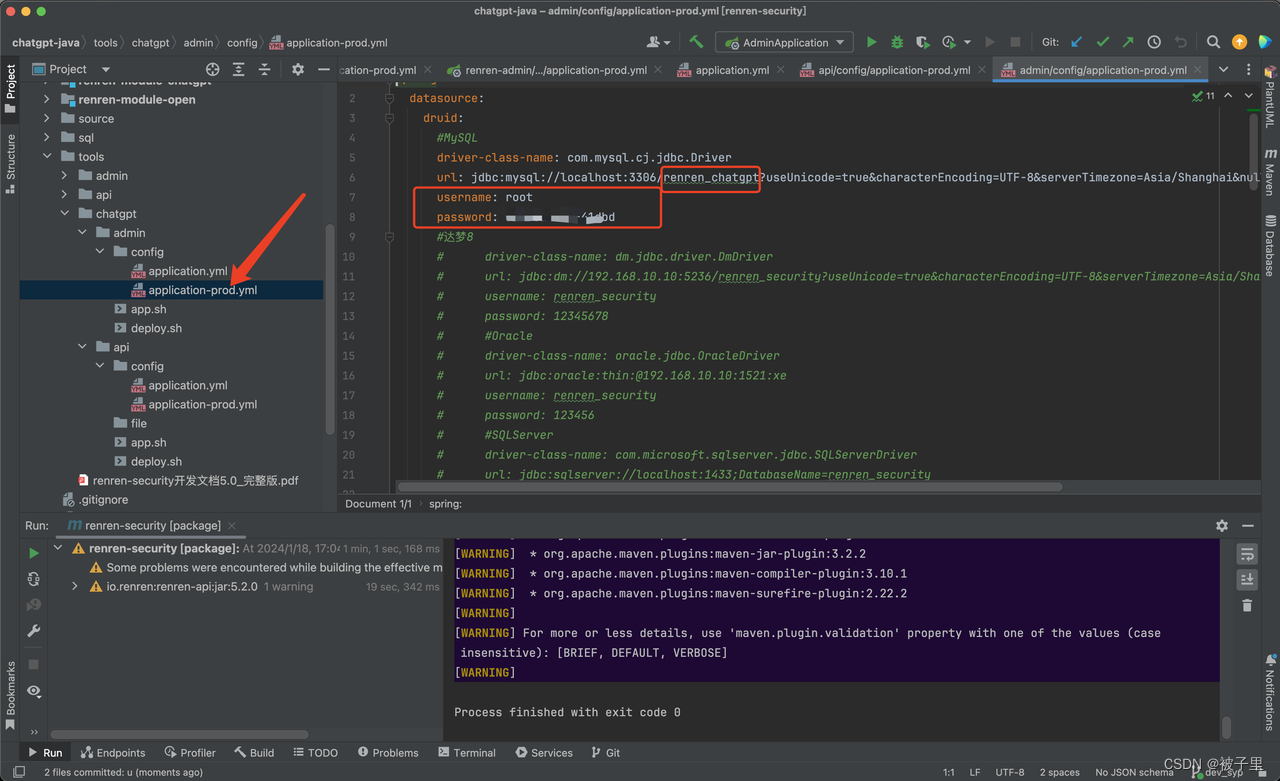Click Git Update Project blue arrow
The image size is (1280, 781).
[x=1077, y=42]
